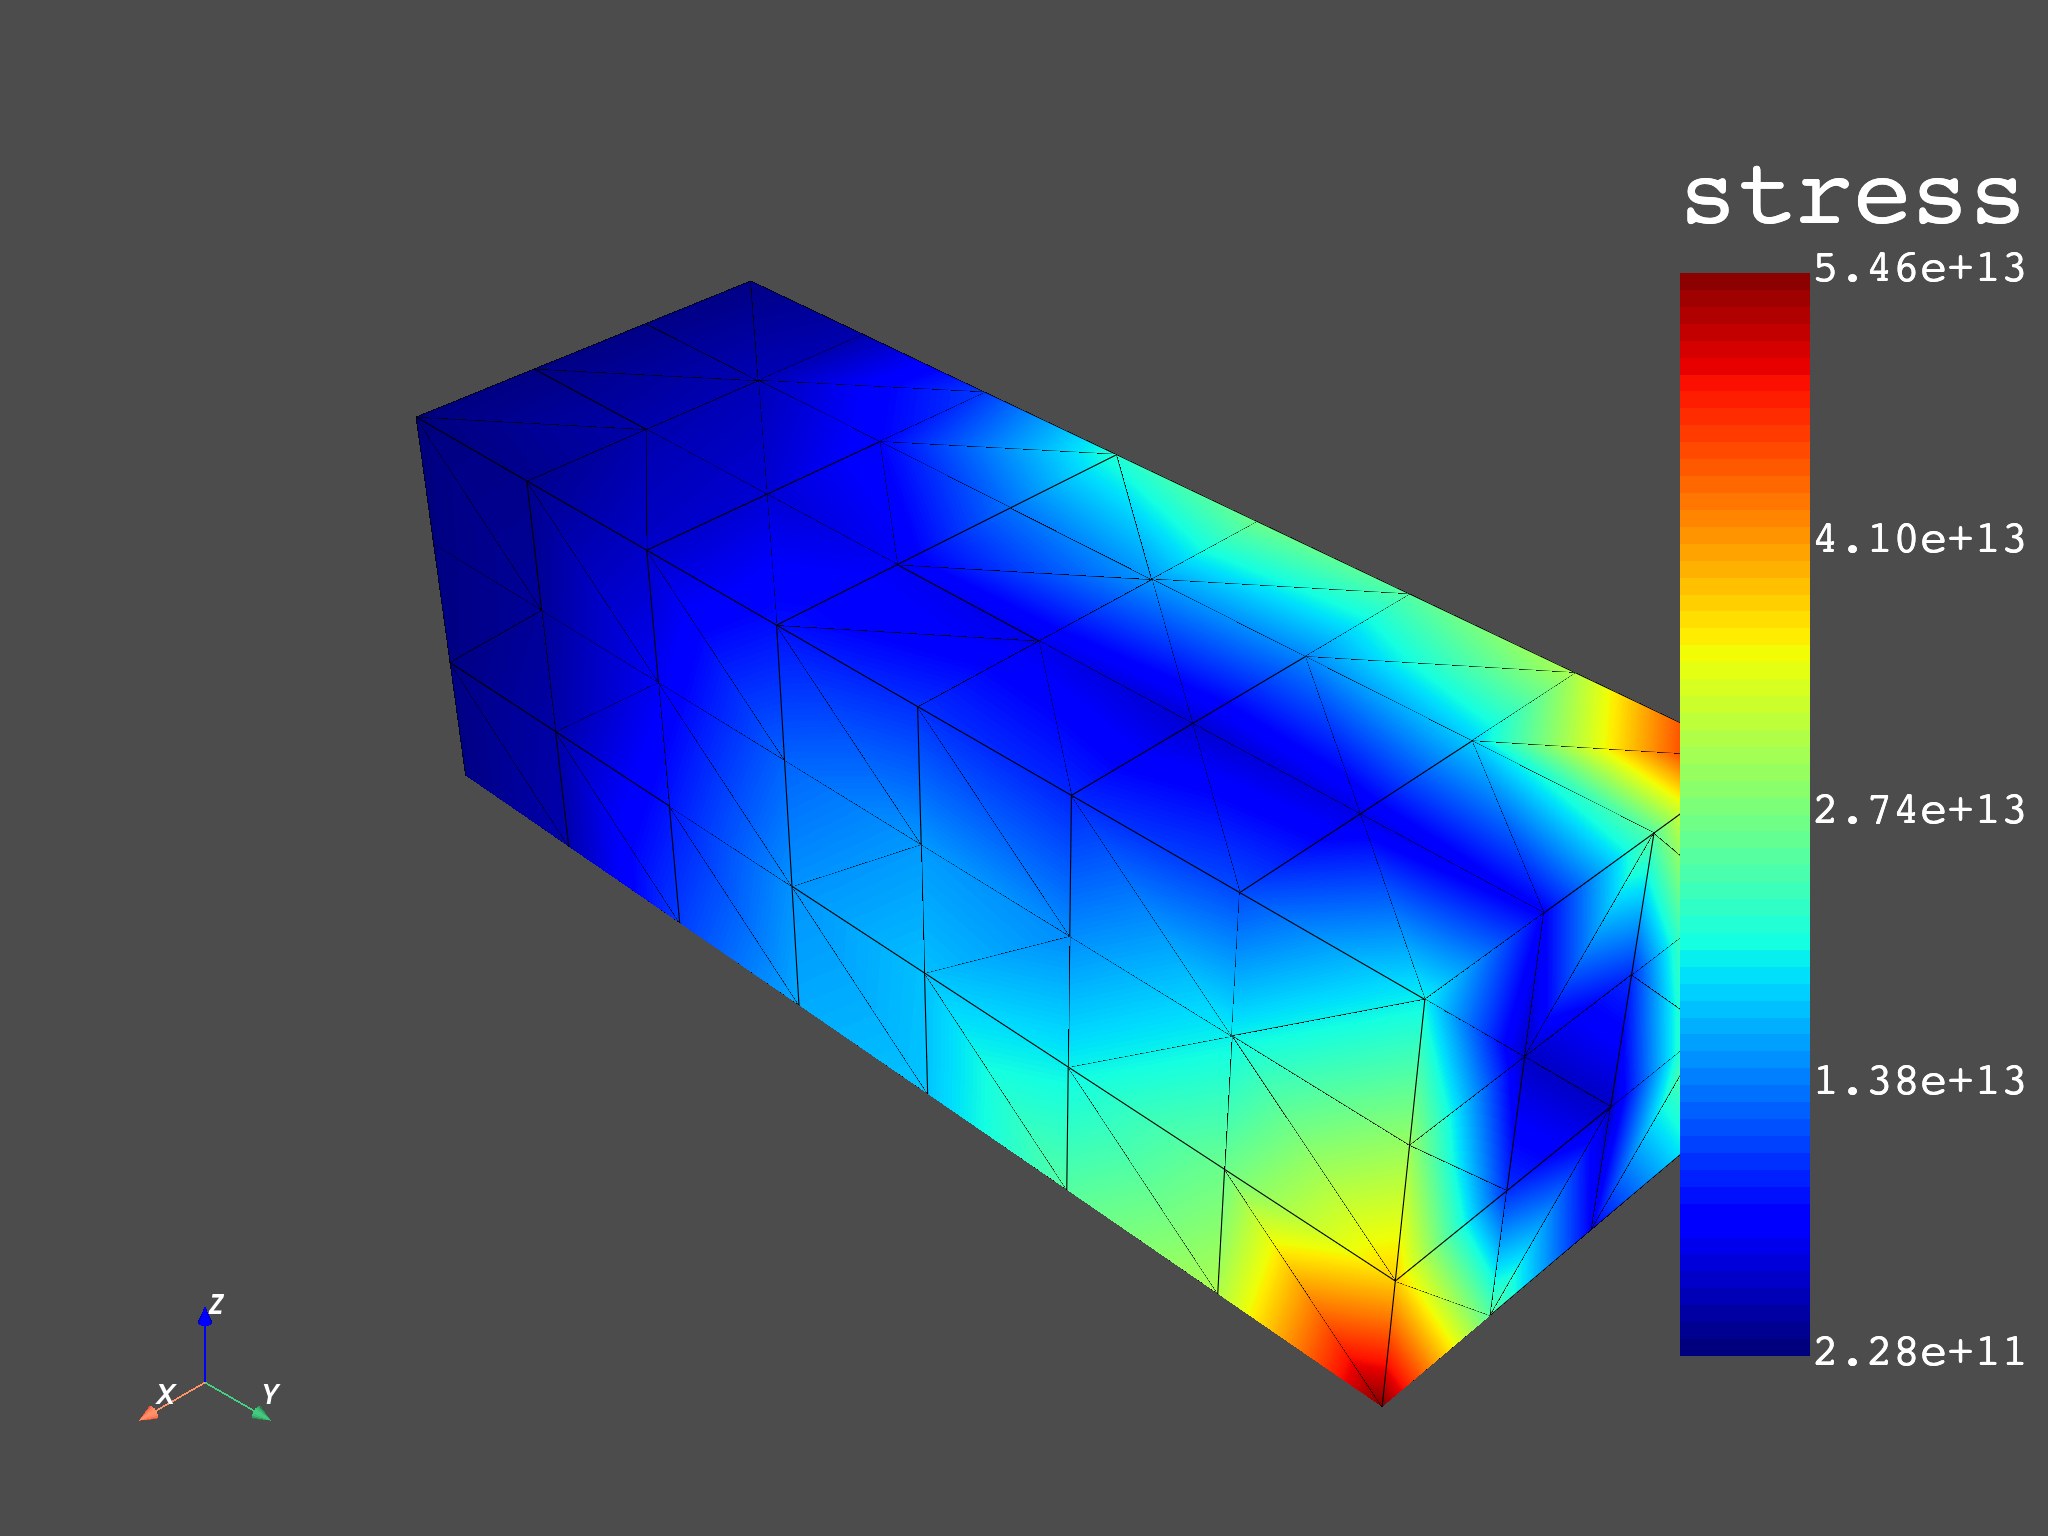Select the 4.10e+13 scale label

coord(1920,539)
